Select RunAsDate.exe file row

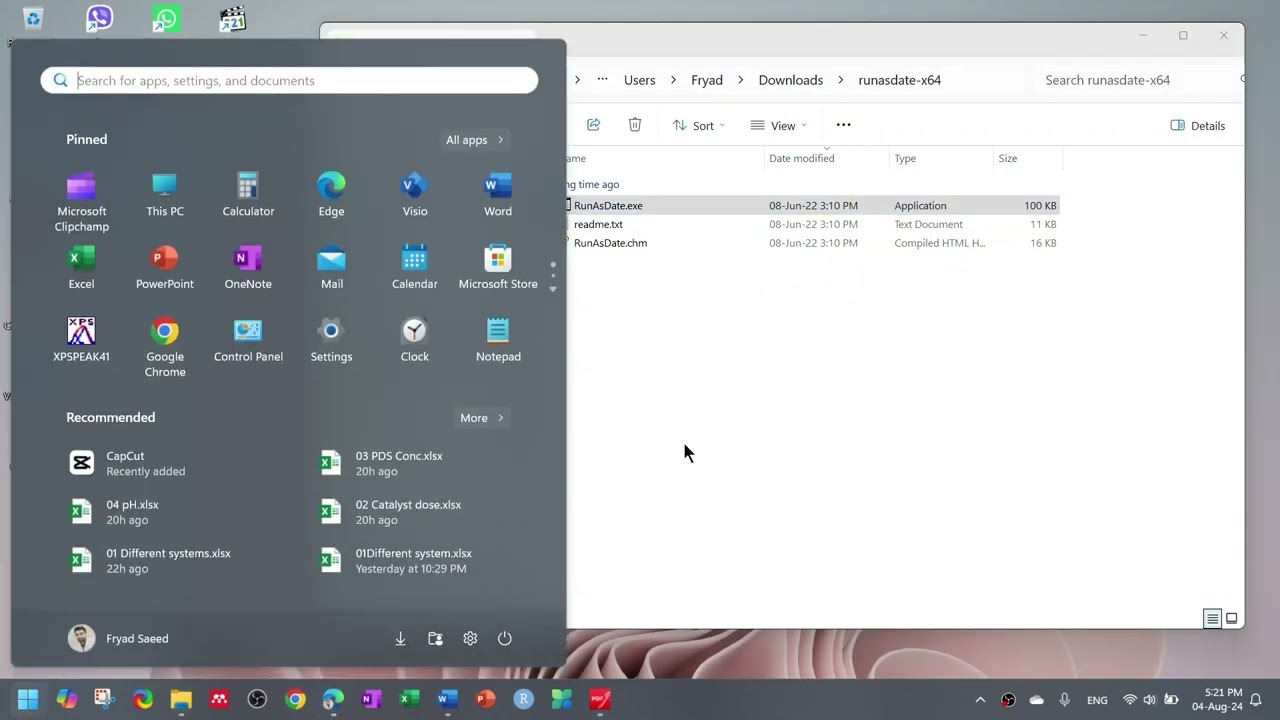click(x=812, y=205)
